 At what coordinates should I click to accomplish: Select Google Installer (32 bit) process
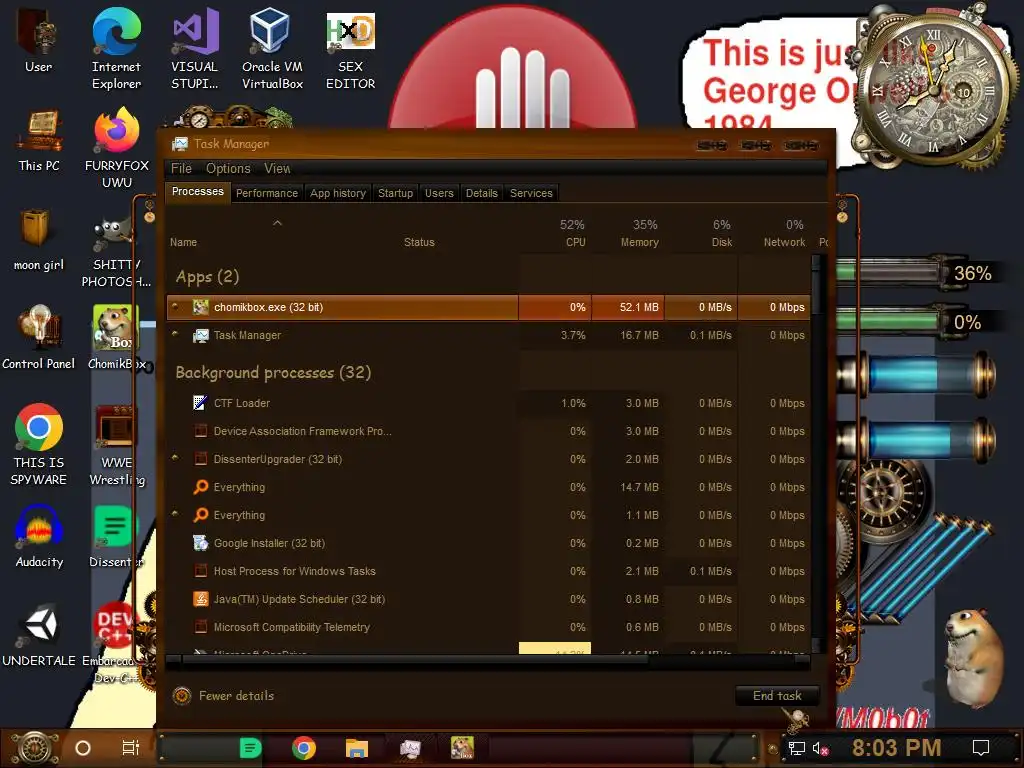(488, 543)
